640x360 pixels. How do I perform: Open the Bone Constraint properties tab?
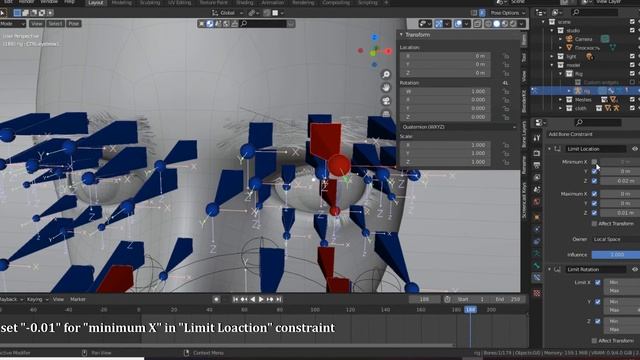pos(537,277)
